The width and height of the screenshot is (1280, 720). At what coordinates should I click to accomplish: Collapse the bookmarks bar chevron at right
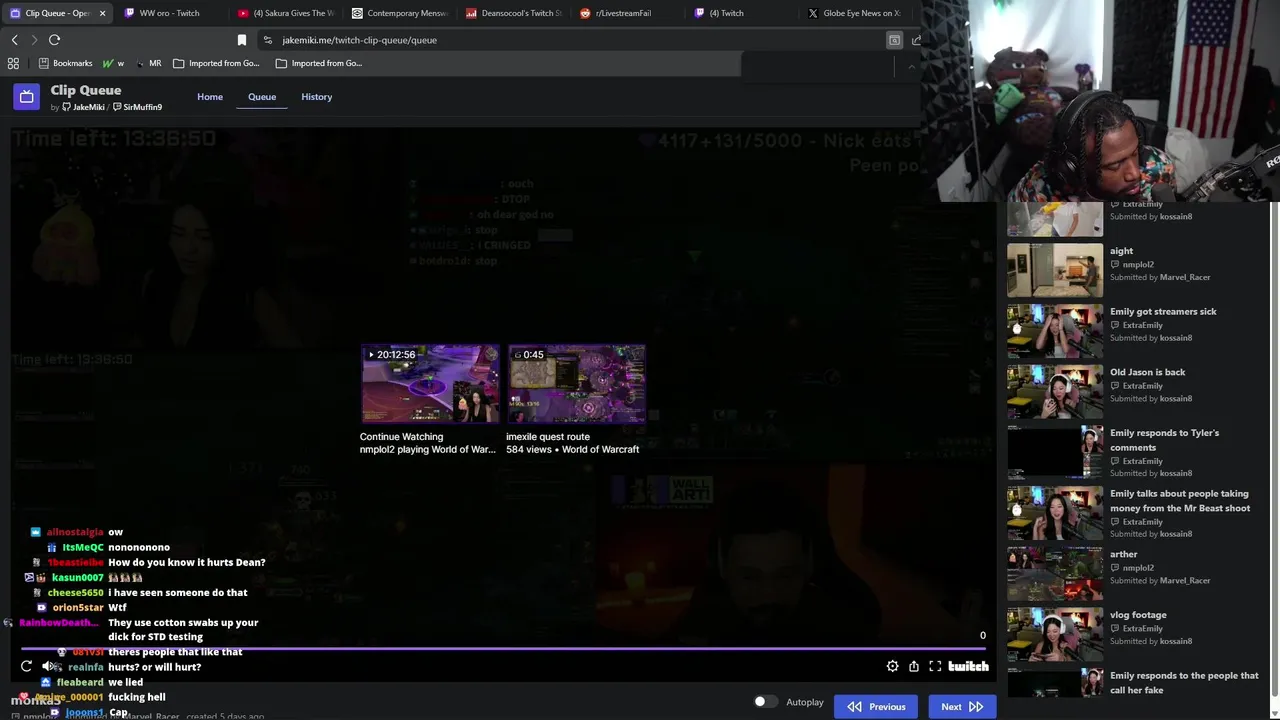point(911,66)
